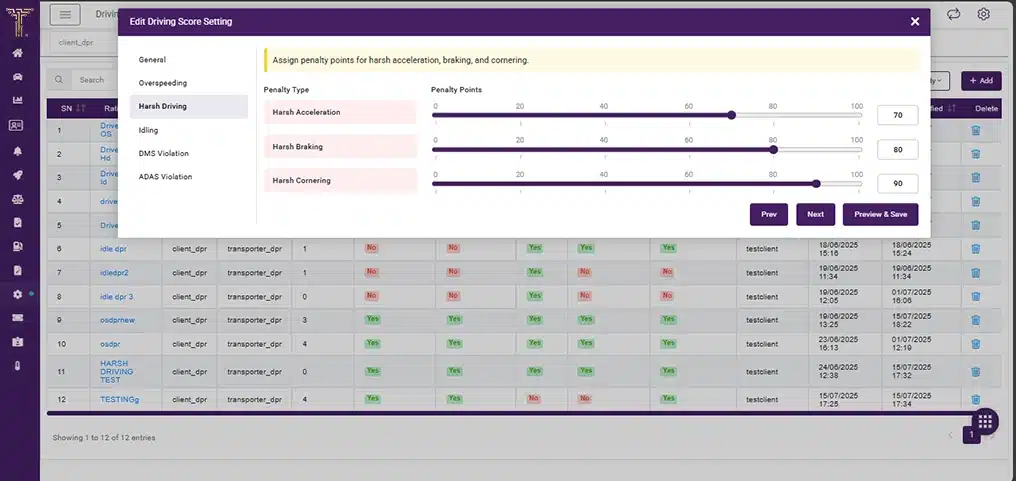
Task: Open the vehicle (car) section in the sidebar
Action: click(17, 77)
